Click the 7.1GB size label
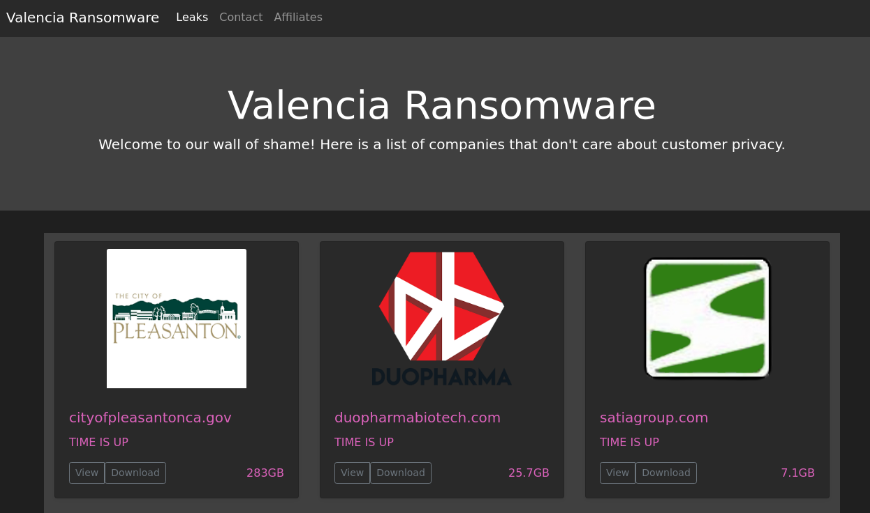The image size is (870, 513). [x=798, y=473]
